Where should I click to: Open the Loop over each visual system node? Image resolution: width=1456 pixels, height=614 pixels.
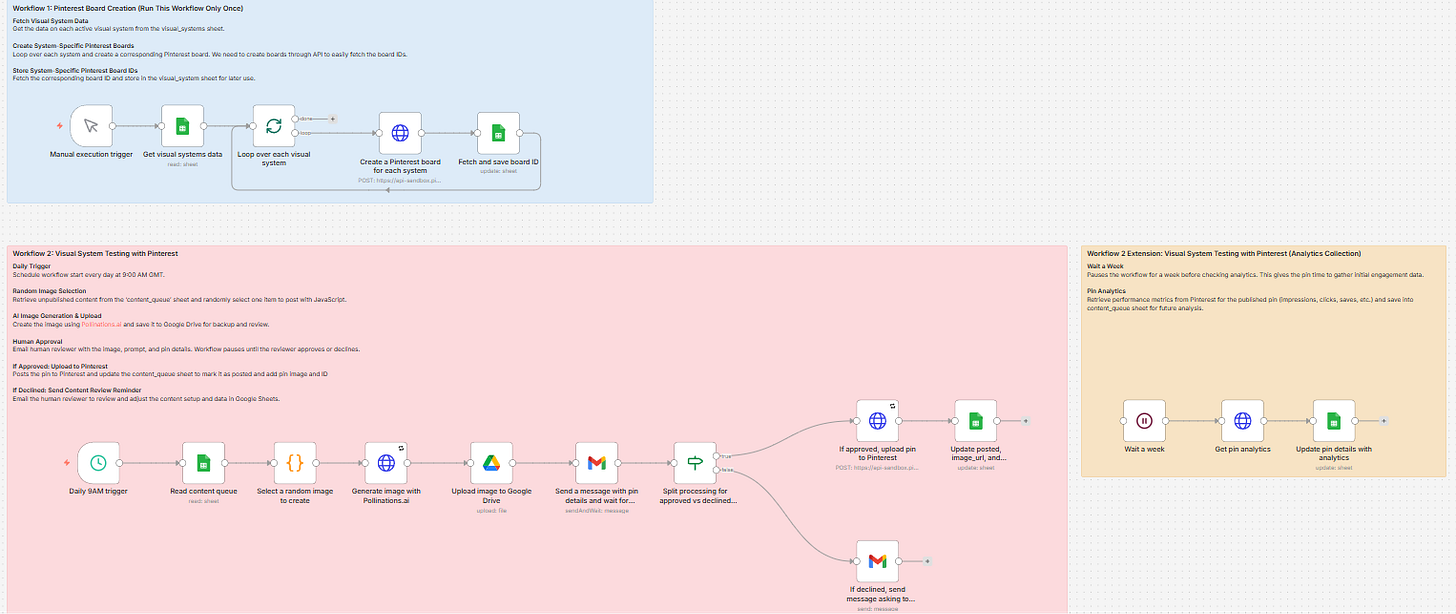tap(273, 127)
